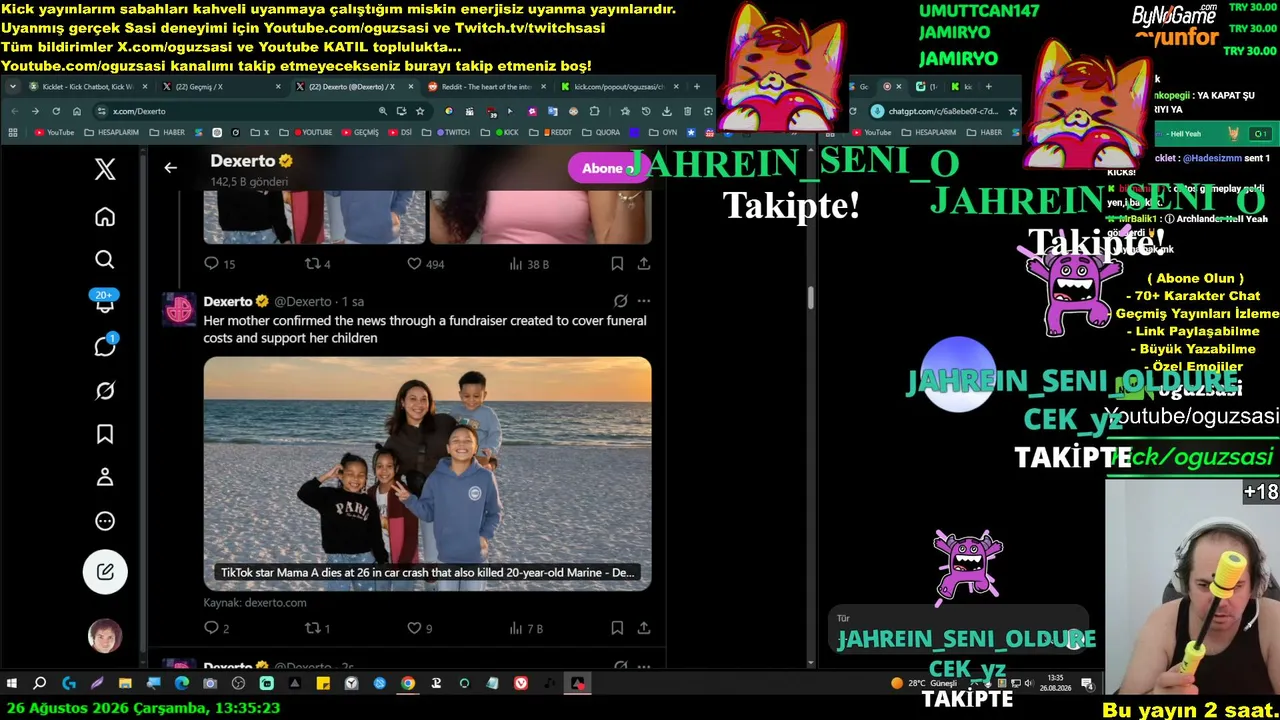The width and height of the screenshot is (1280, 720).
Task: Bookmark this page with the star icon
Action: 421,111
